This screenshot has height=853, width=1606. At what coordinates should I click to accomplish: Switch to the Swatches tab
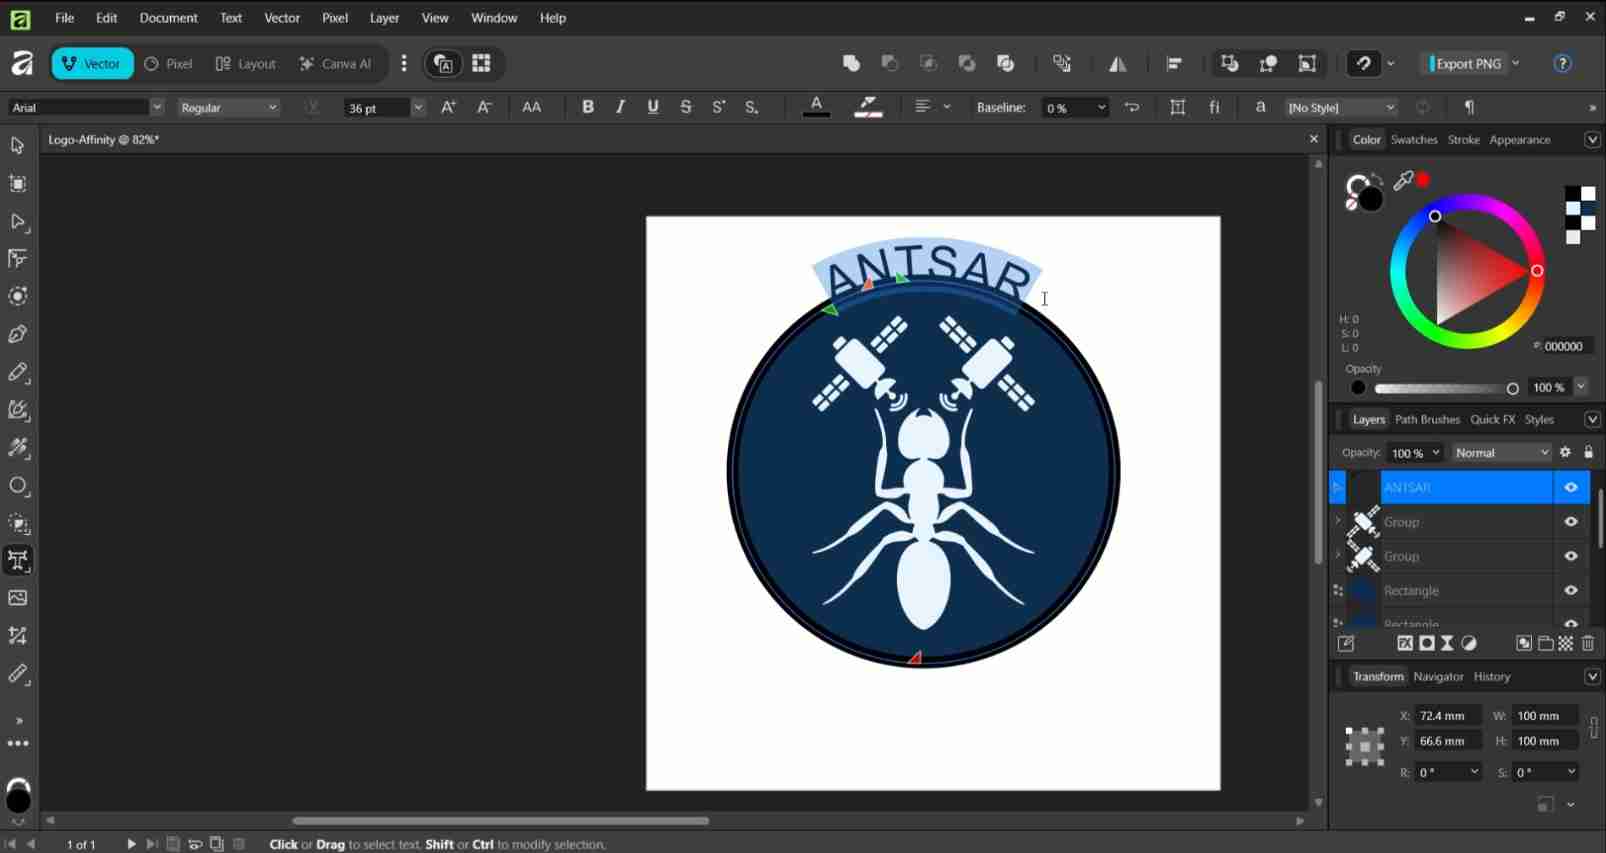tap(1414, 140)
